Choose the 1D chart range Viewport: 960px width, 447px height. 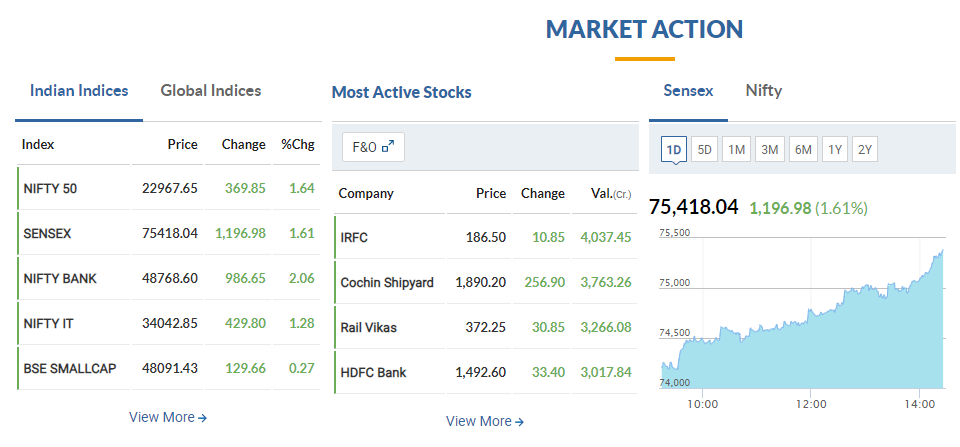tap(673, 149)
